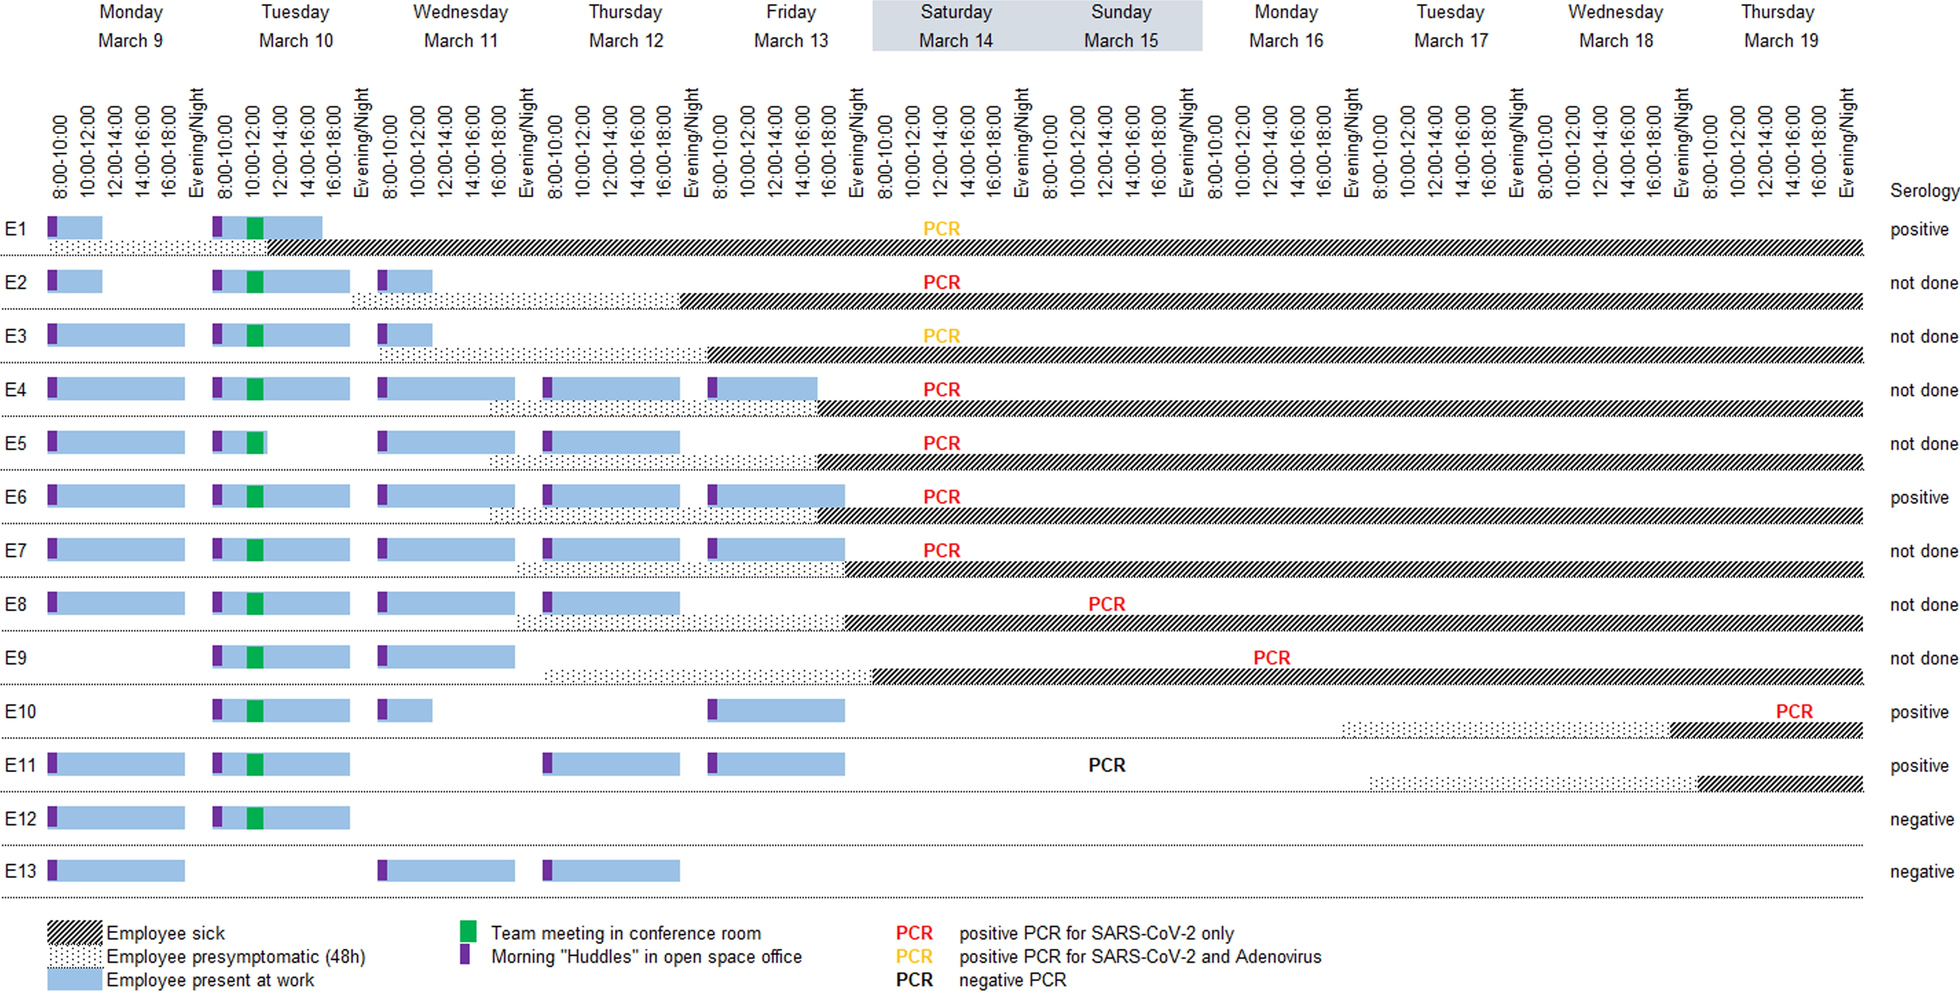Image resolution: width=1960 pixels, height=991 pixels.
Task: Click the 'negative' serology value for E12
Action: click(1921, 820)
